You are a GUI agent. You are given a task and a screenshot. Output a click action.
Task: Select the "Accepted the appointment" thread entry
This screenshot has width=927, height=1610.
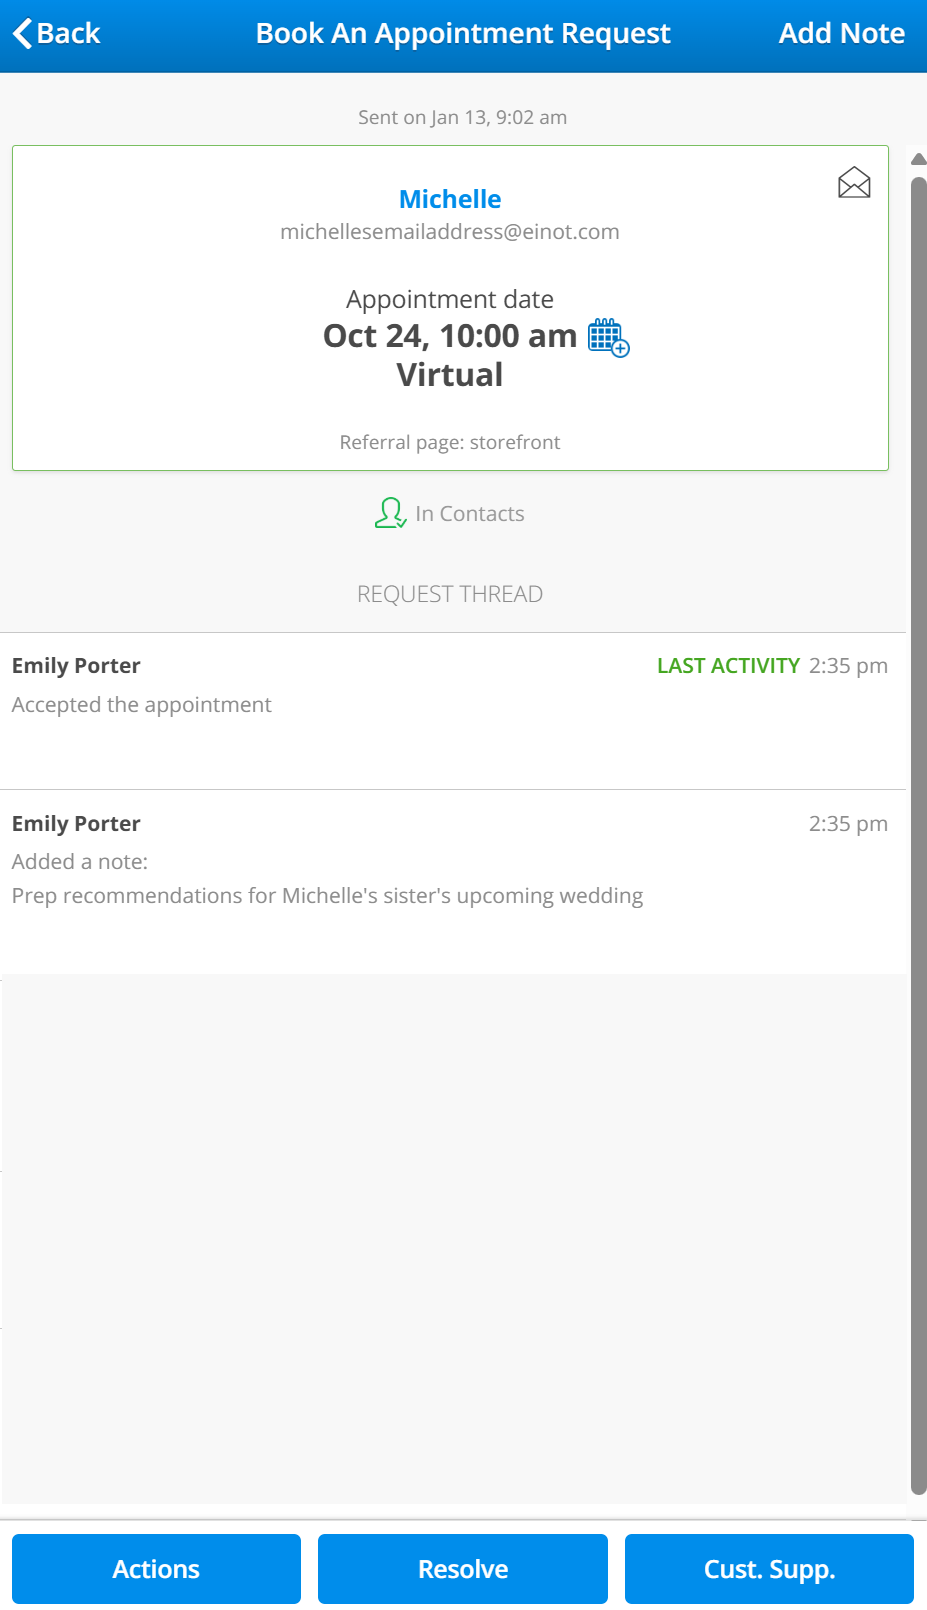click(x=142, y=705)
